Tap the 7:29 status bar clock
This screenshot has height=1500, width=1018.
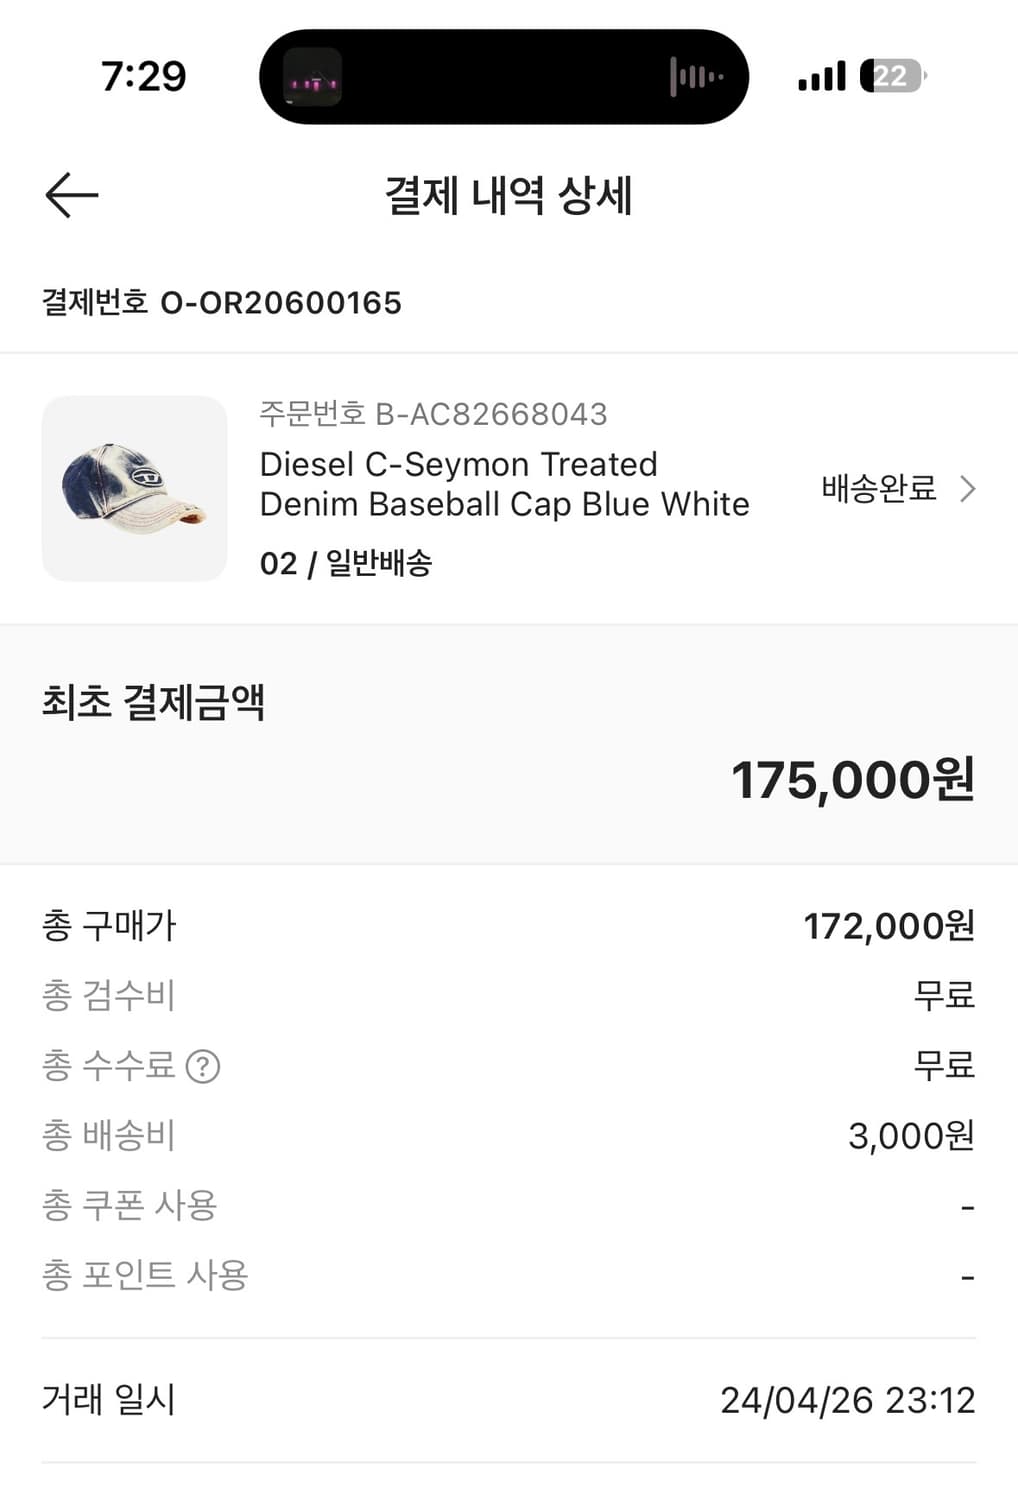click(143, 77)
